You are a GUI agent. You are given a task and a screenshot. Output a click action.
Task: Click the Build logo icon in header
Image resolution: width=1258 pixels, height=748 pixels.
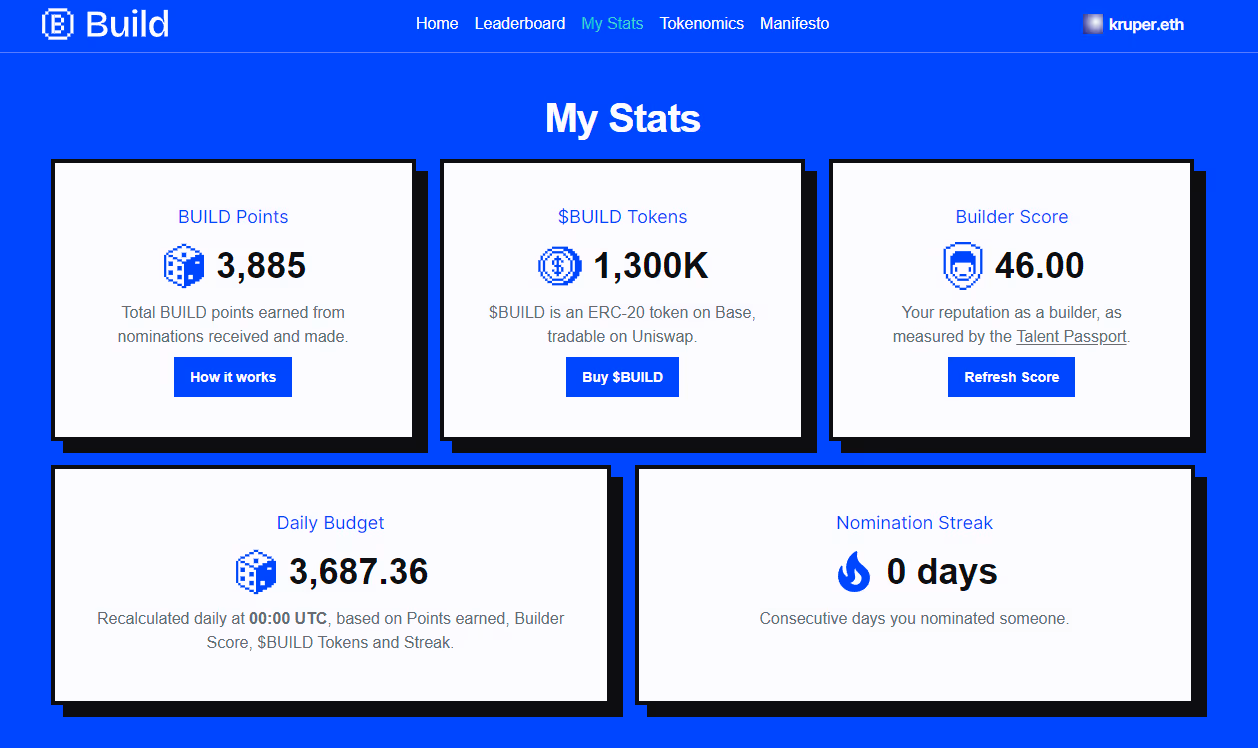coord(58,24)
